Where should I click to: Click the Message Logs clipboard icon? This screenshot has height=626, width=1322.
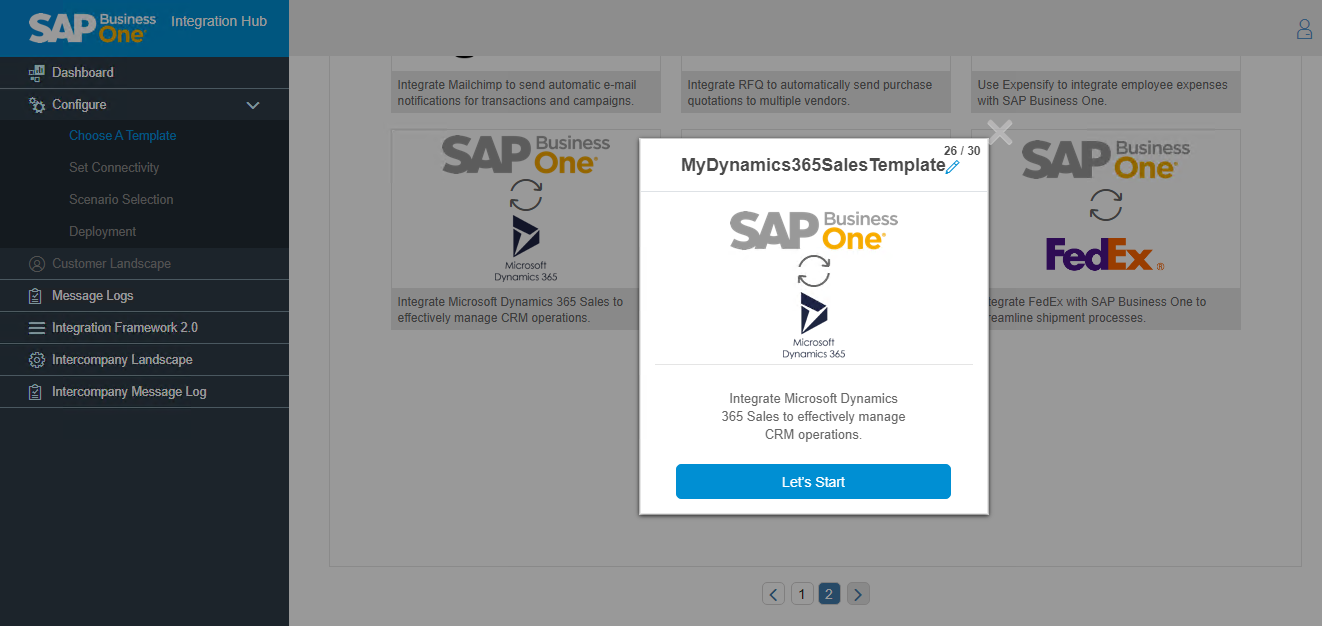pos(37,296)
